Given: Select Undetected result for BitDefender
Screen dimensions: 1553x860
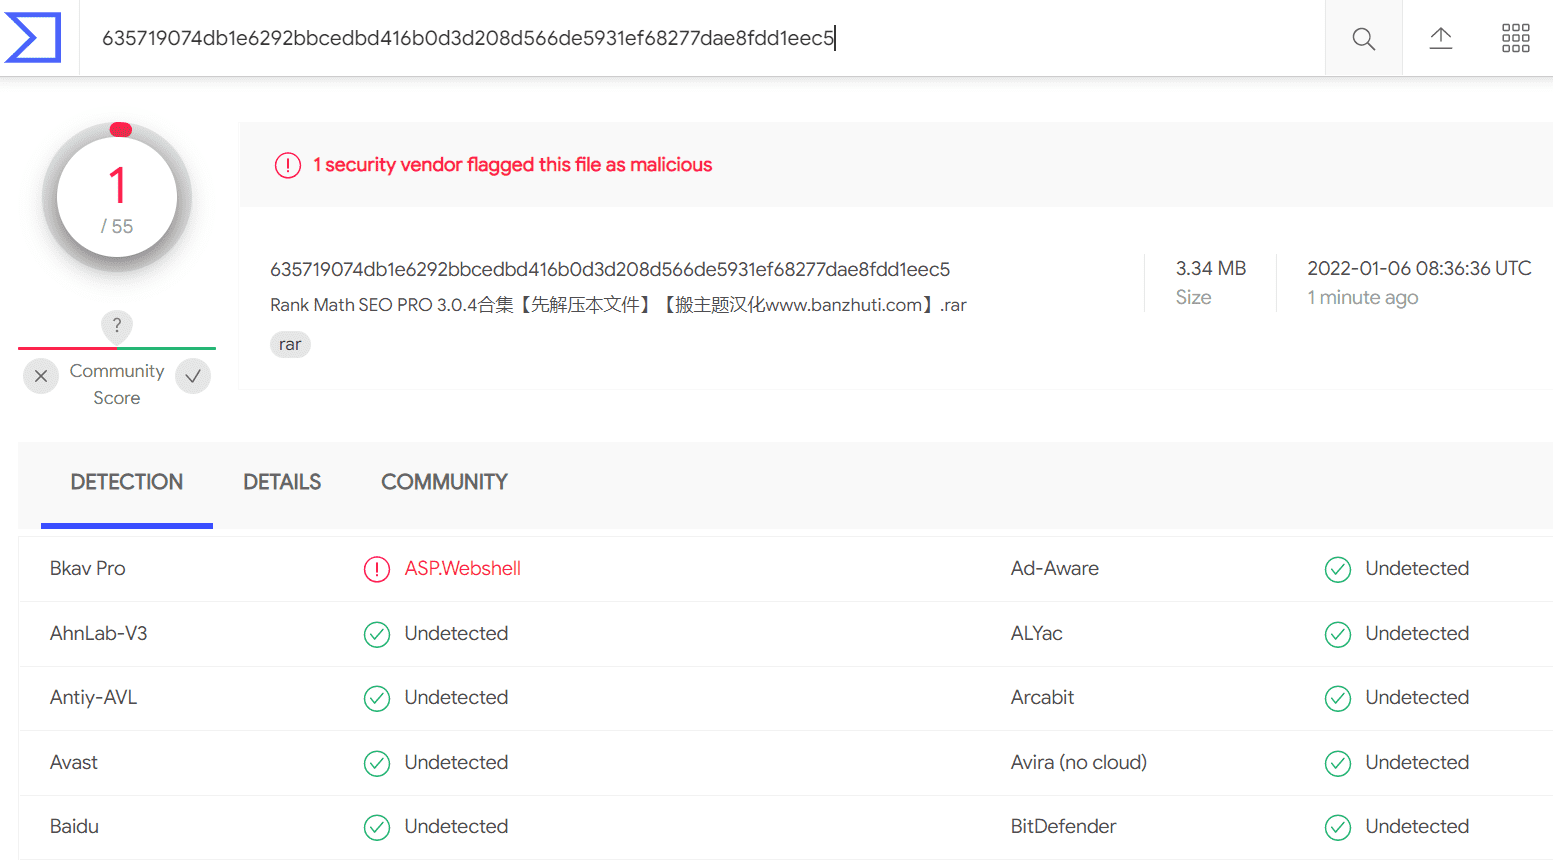Looking at the screenshot, I should pyautogui.click(x=1418, y=826).
